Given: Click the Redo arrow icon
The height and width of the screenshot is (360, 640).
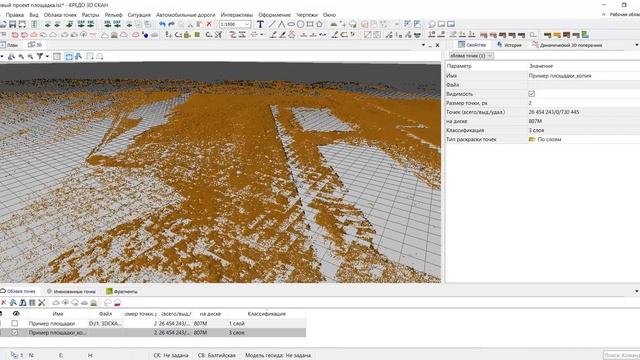Looking at the screenshot, I should pyautogui.click(x=171, y=24).
